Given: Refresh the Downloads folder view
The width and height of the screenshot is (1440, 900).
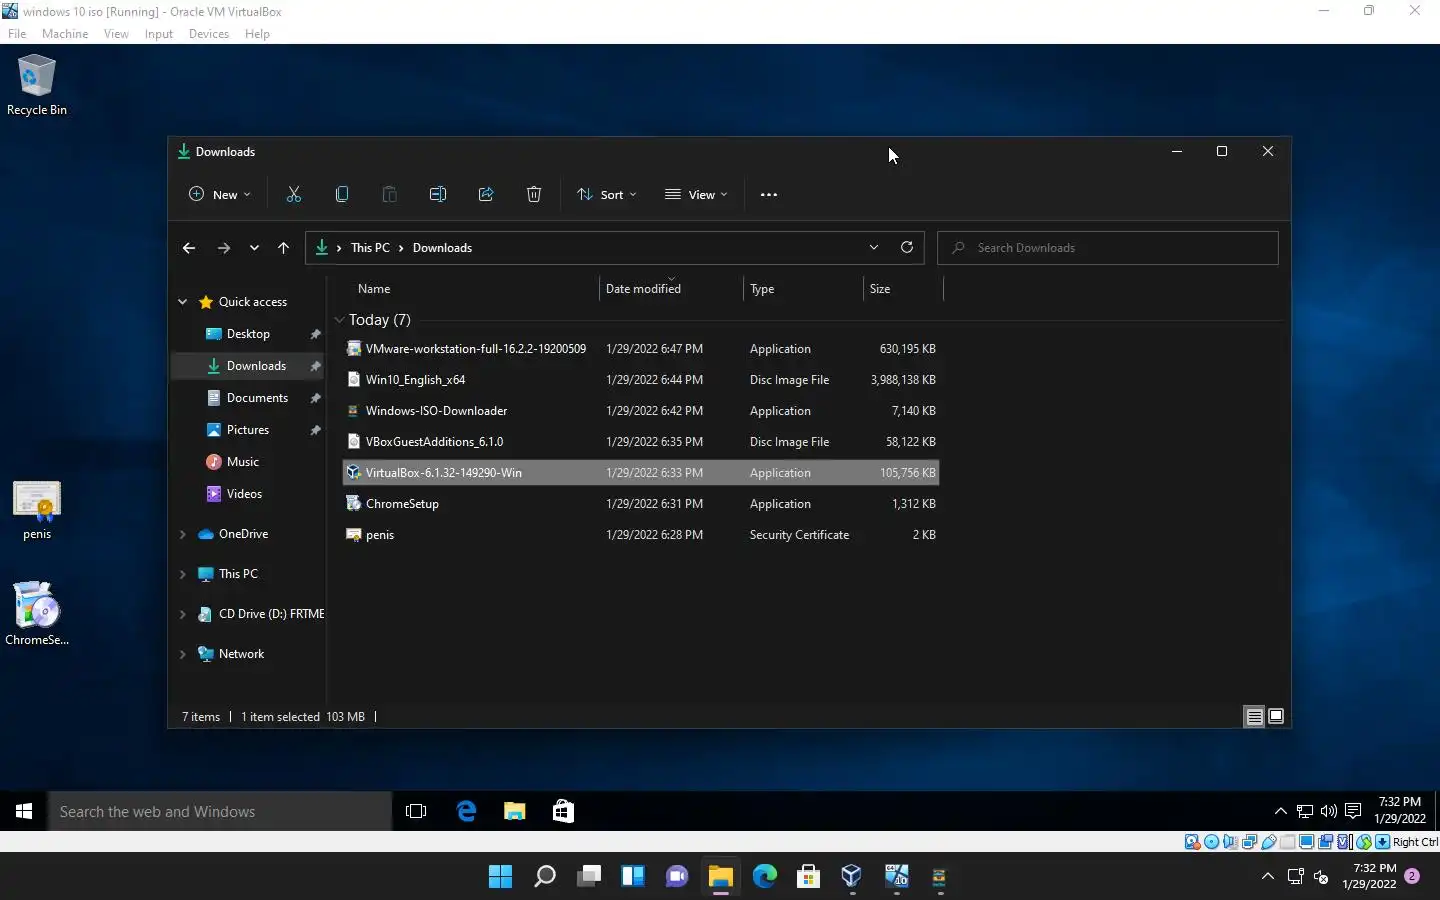Looking at the screenshot, I should [x=907, y=247].
